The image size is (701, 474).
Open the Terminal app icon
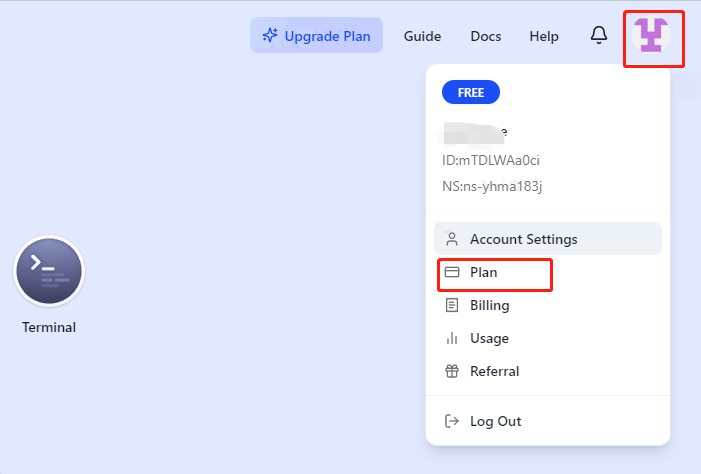tap(49, 272)
